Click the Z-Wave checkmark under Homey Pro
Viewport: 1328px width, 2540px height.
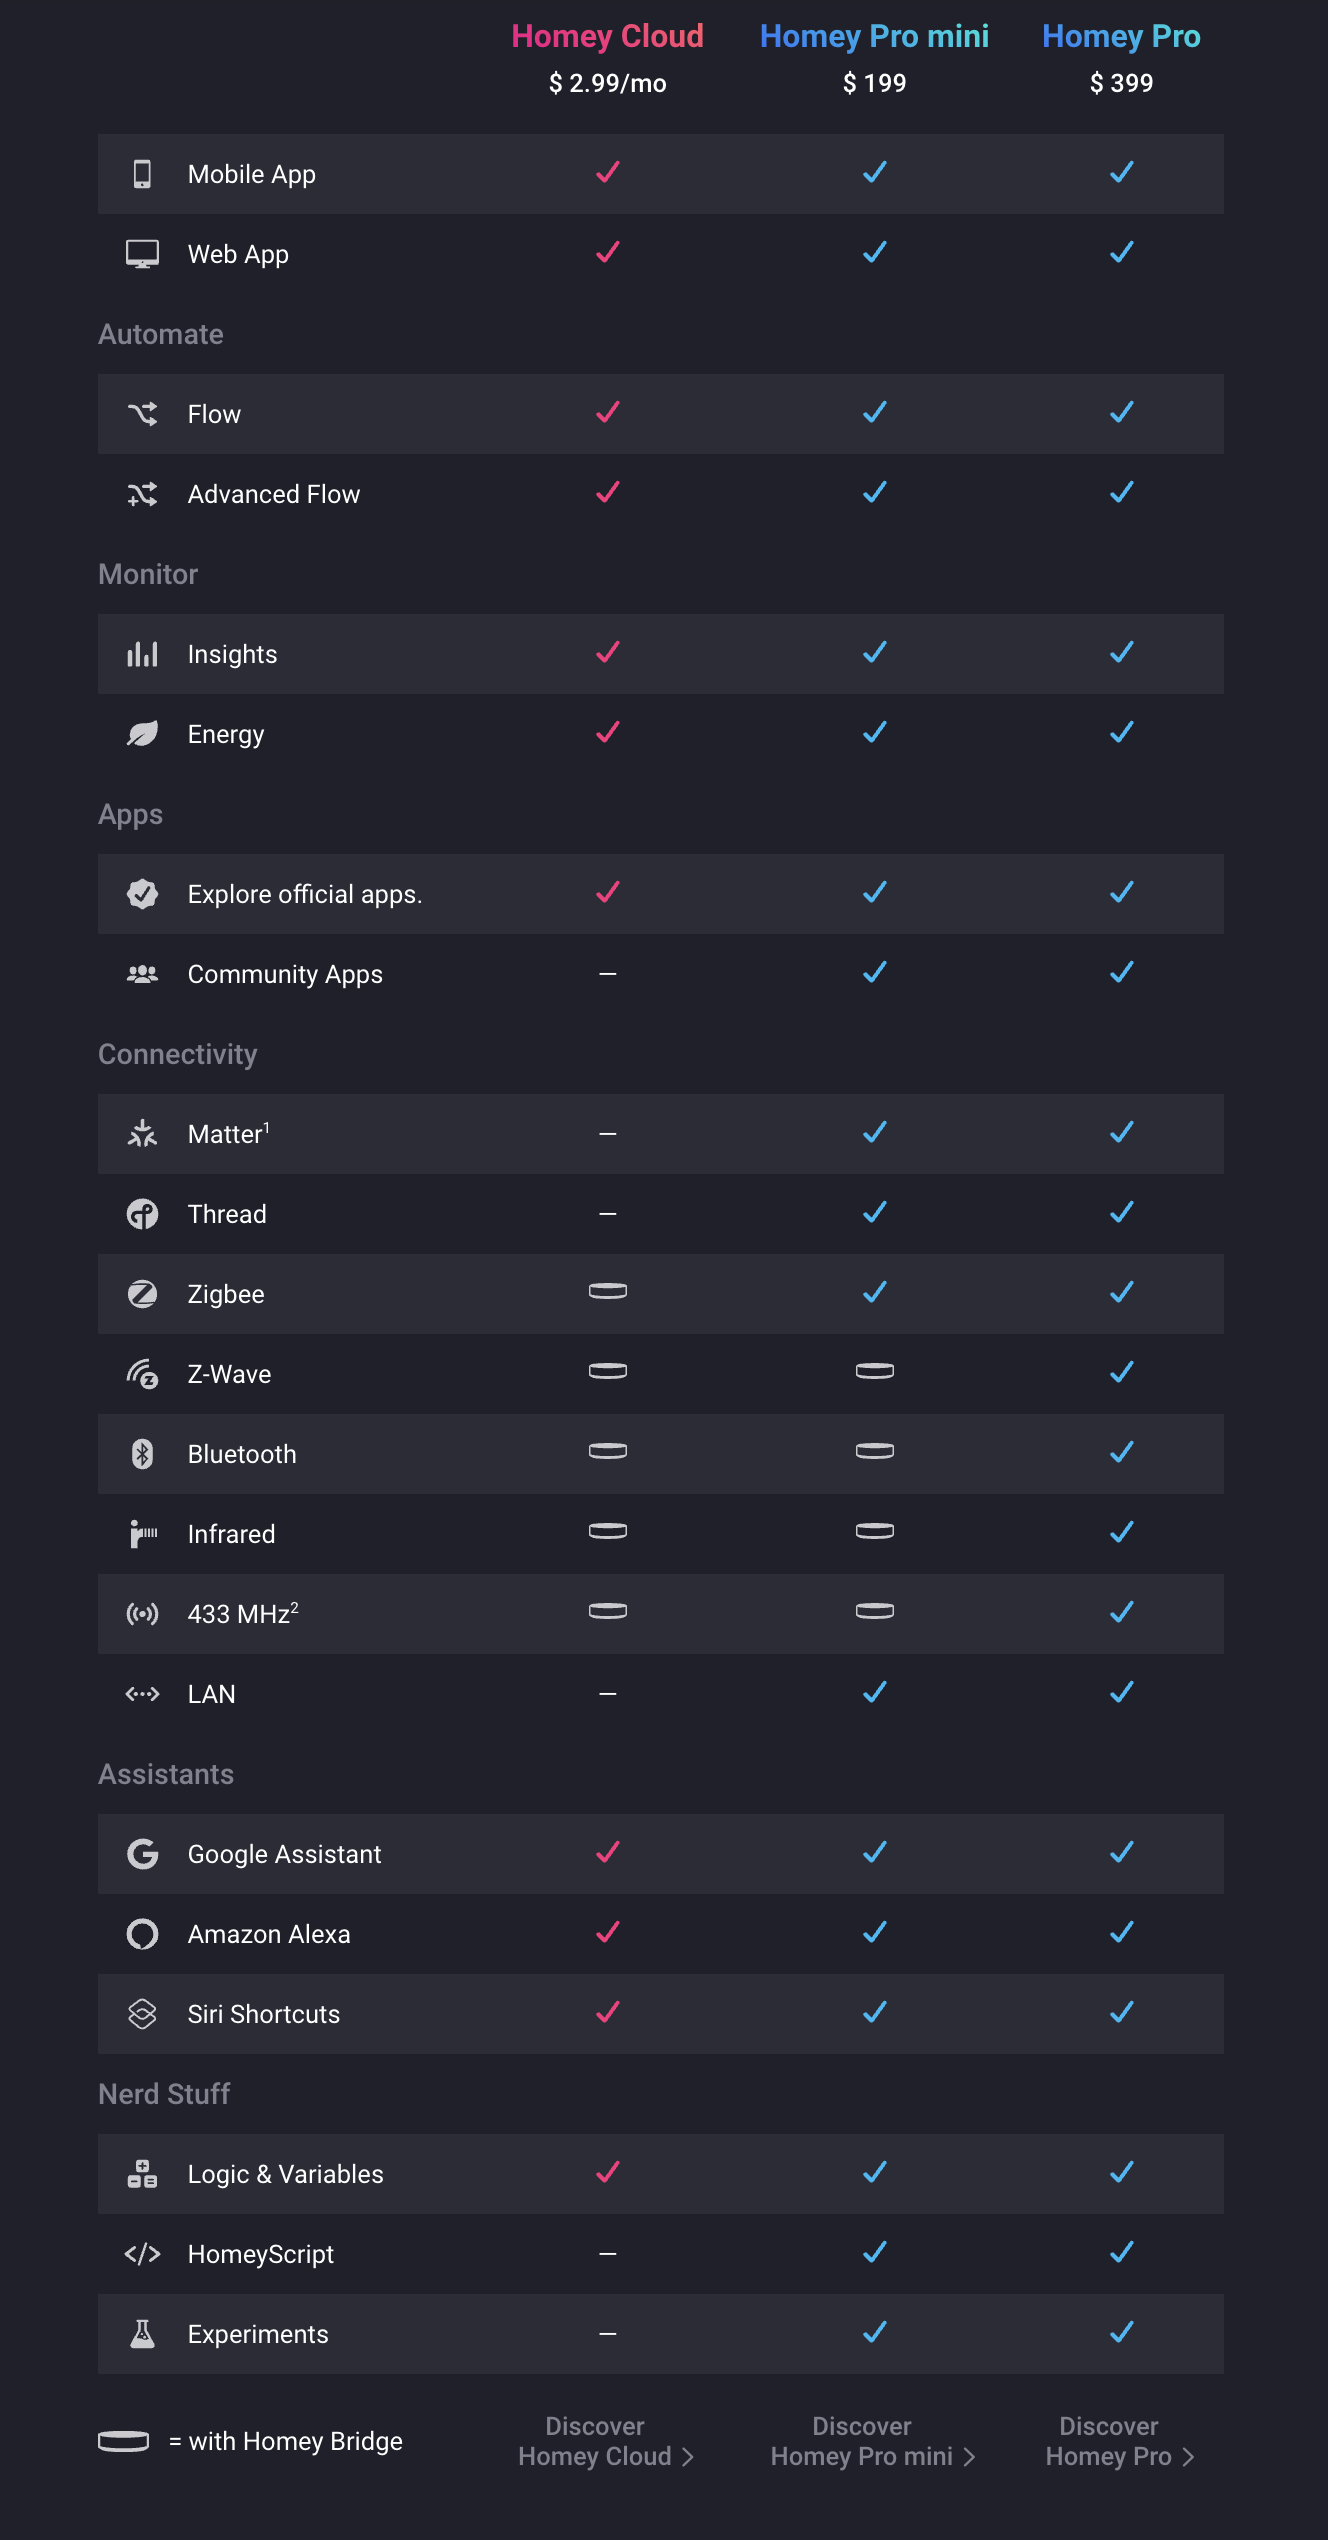(x=1122, y=1372)
